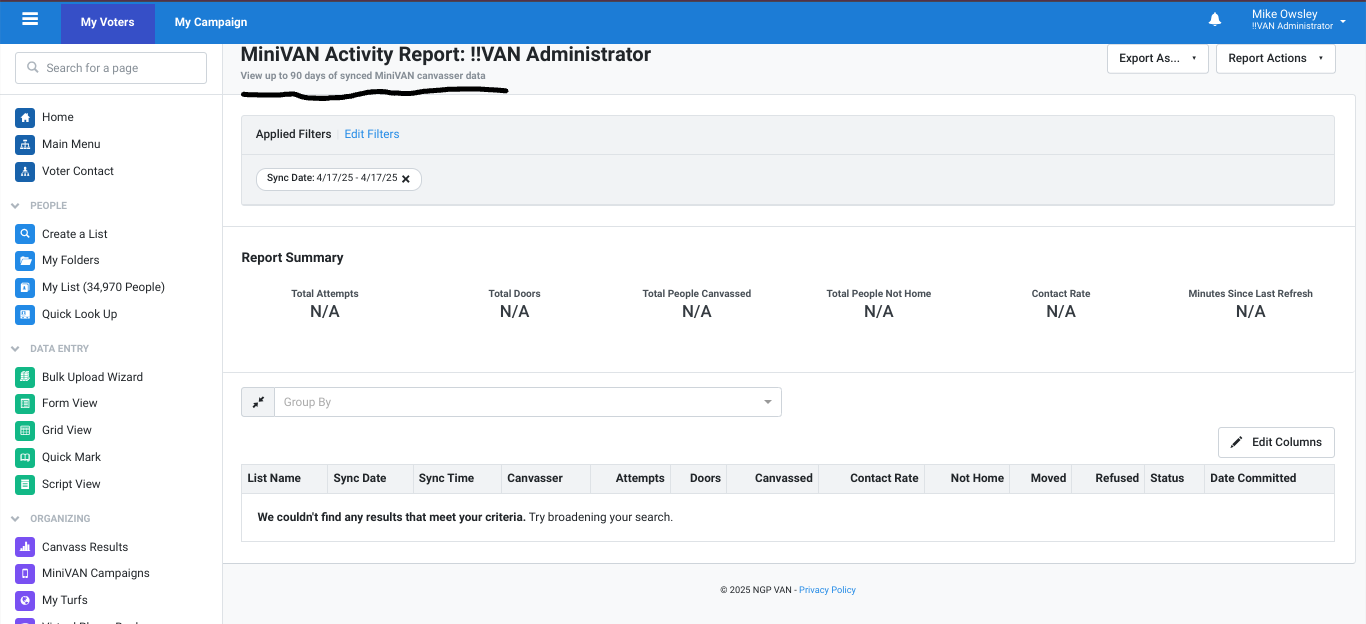
Task: Click the Search for a page field
Action: [x=111, y=68]
